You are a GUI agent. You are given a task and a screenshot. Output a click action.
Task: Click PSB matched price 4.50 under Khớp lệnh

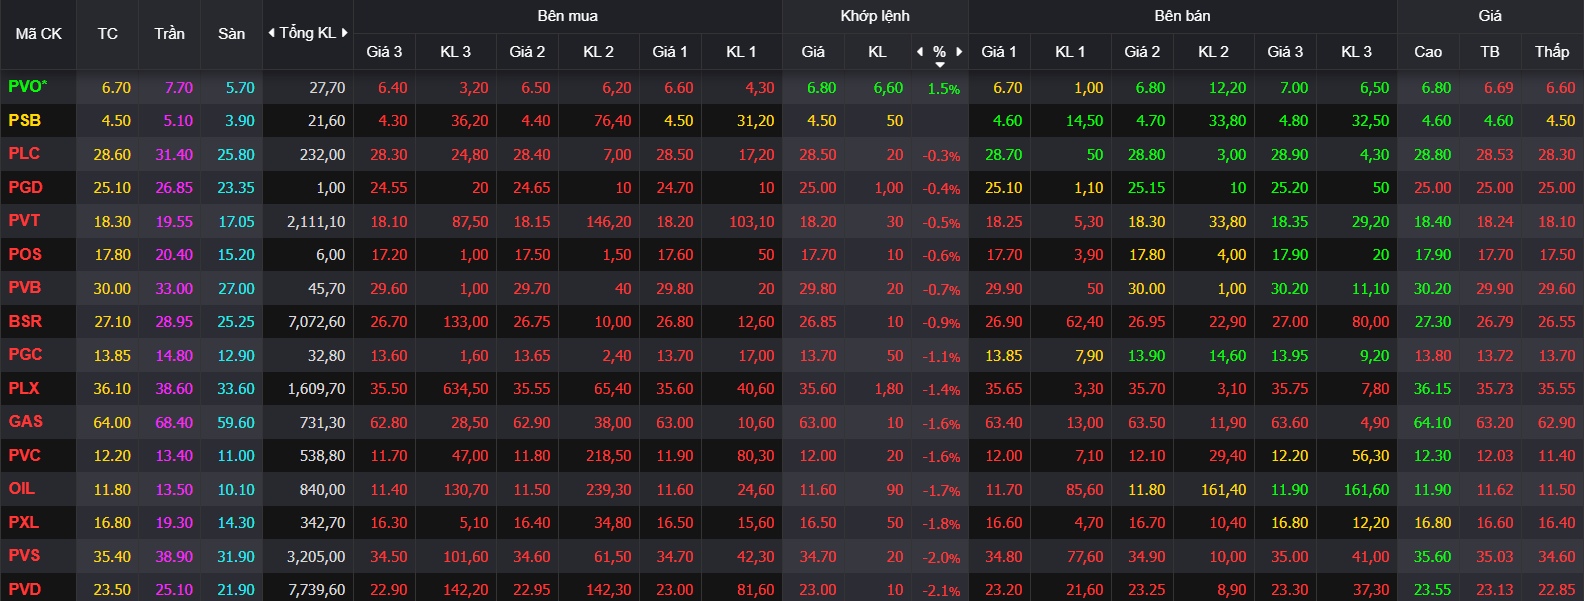pos(822,121)
